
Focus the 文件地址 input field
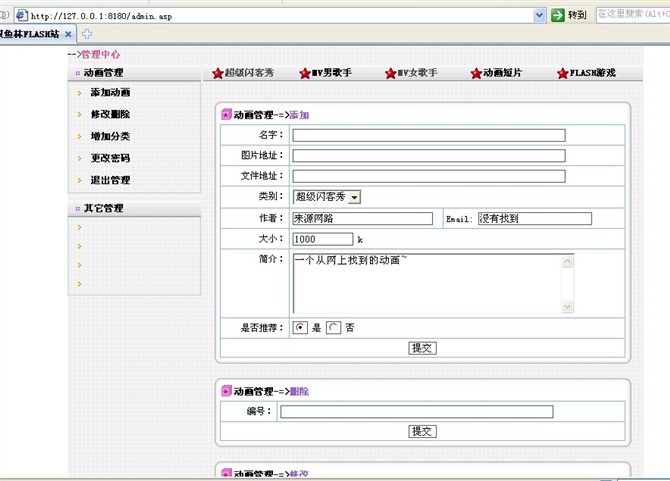tap(429, 176)
